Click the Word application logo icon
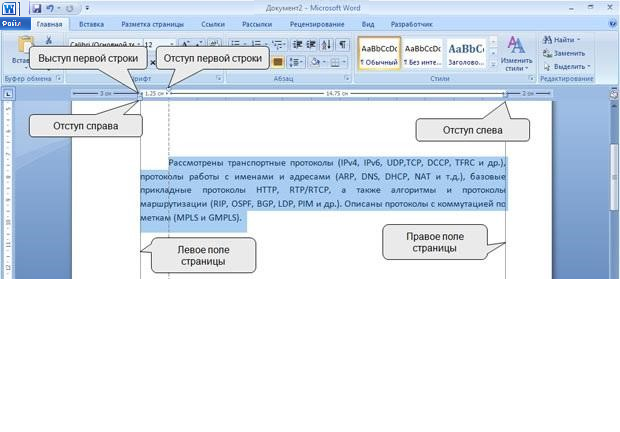This screenshot has width=620, height=432. (9, 9)
